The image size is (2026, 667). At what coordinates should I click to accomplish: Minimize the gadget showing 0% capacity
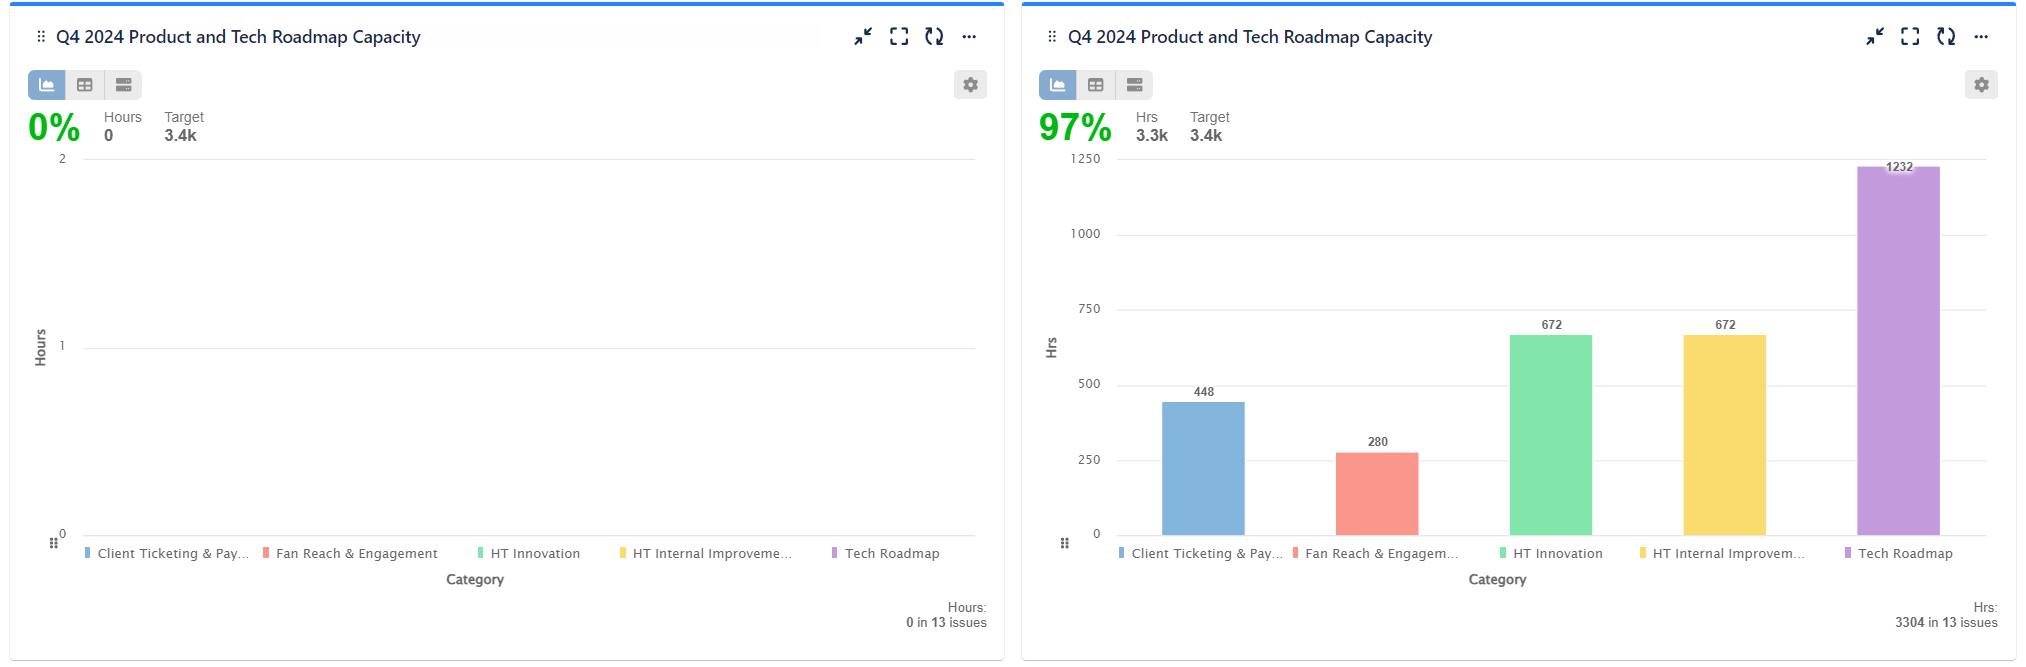(x=863, y=37)
